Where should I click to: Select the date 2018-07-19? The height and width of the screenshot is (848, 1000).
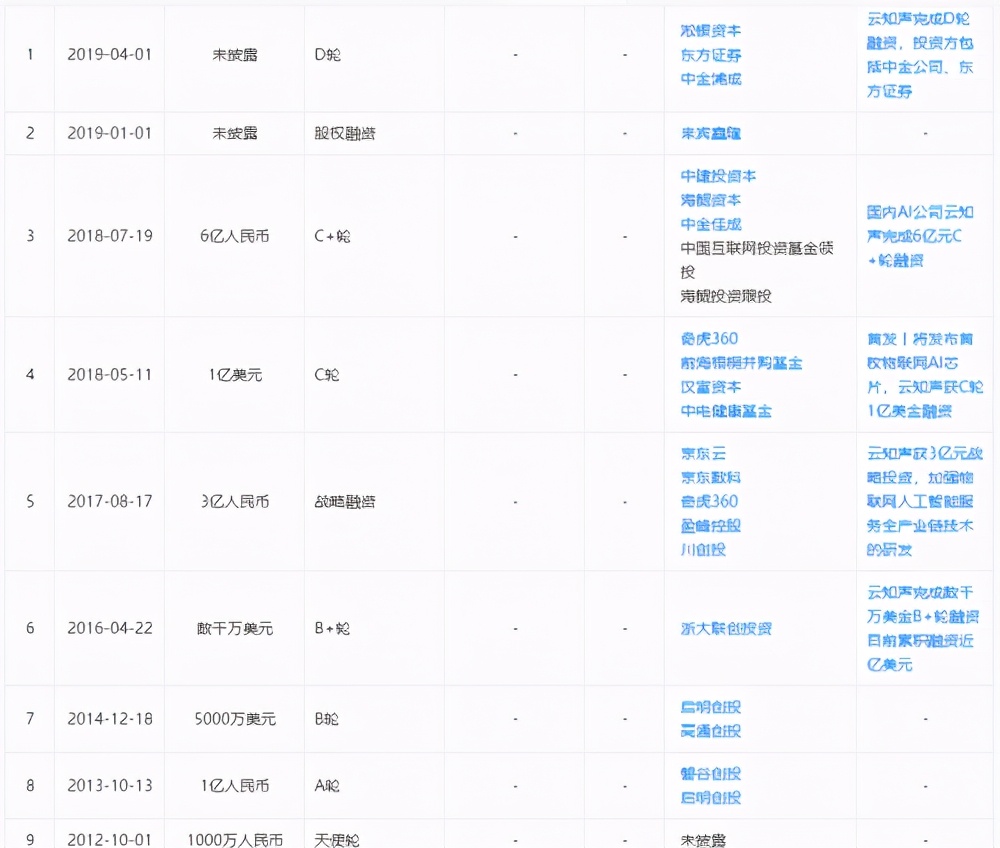pyautogui.click(x=110, y=236)
